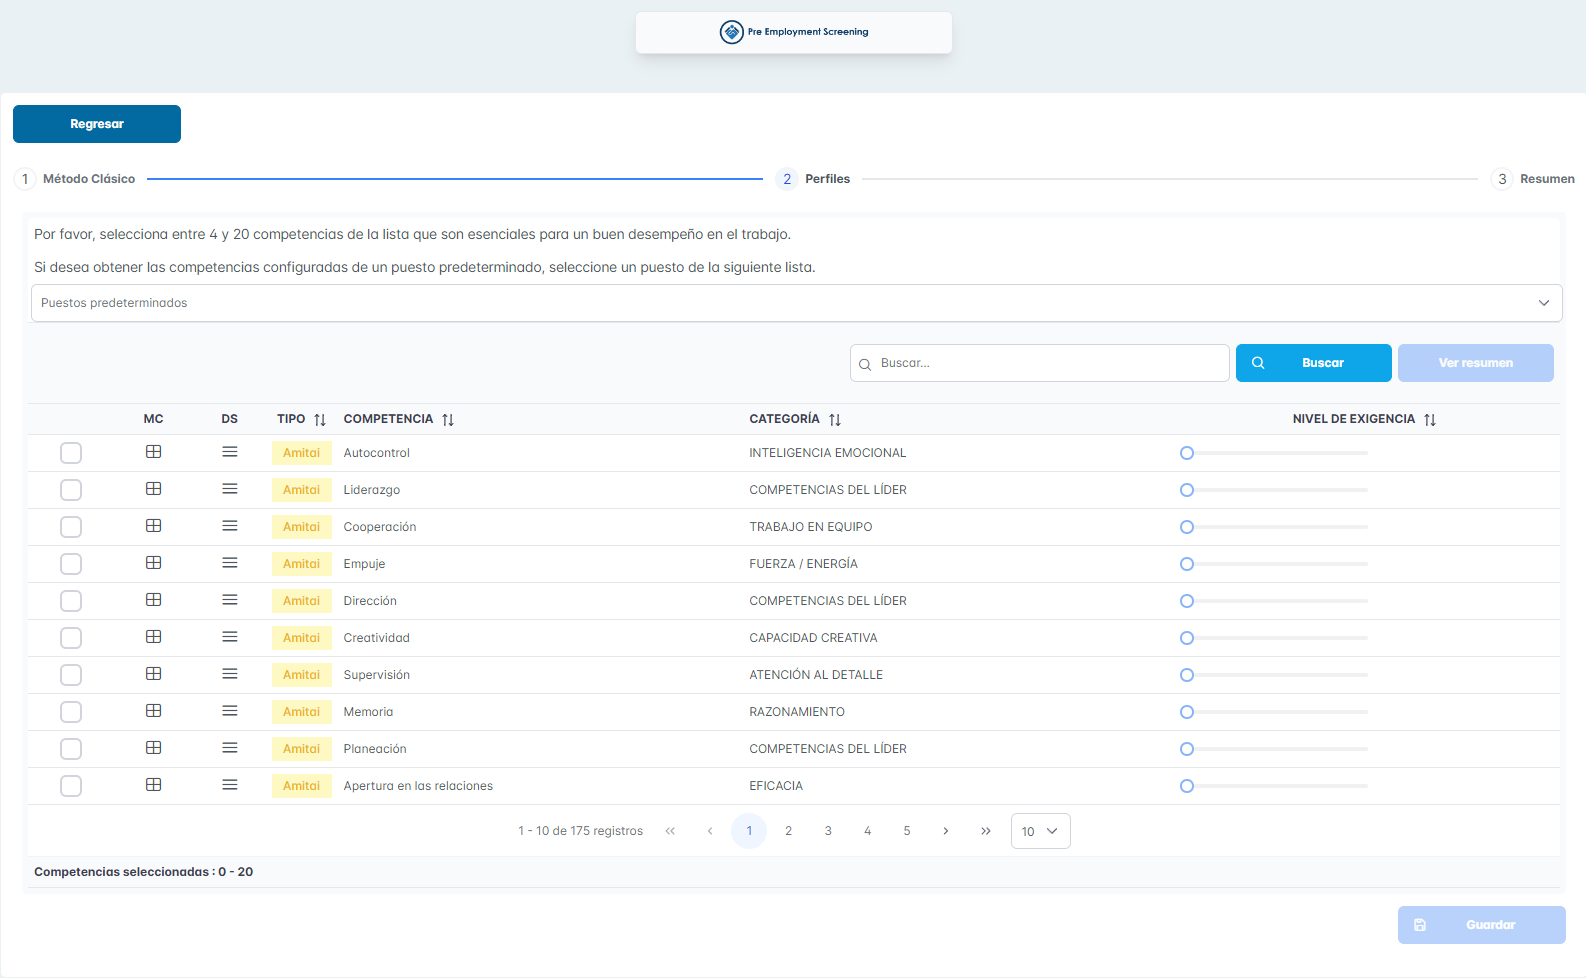Click the Dirección exigencia slider handle
Image resolution: width=1586 pixels, height=978 pixels.
click(x=1187, y=601)
